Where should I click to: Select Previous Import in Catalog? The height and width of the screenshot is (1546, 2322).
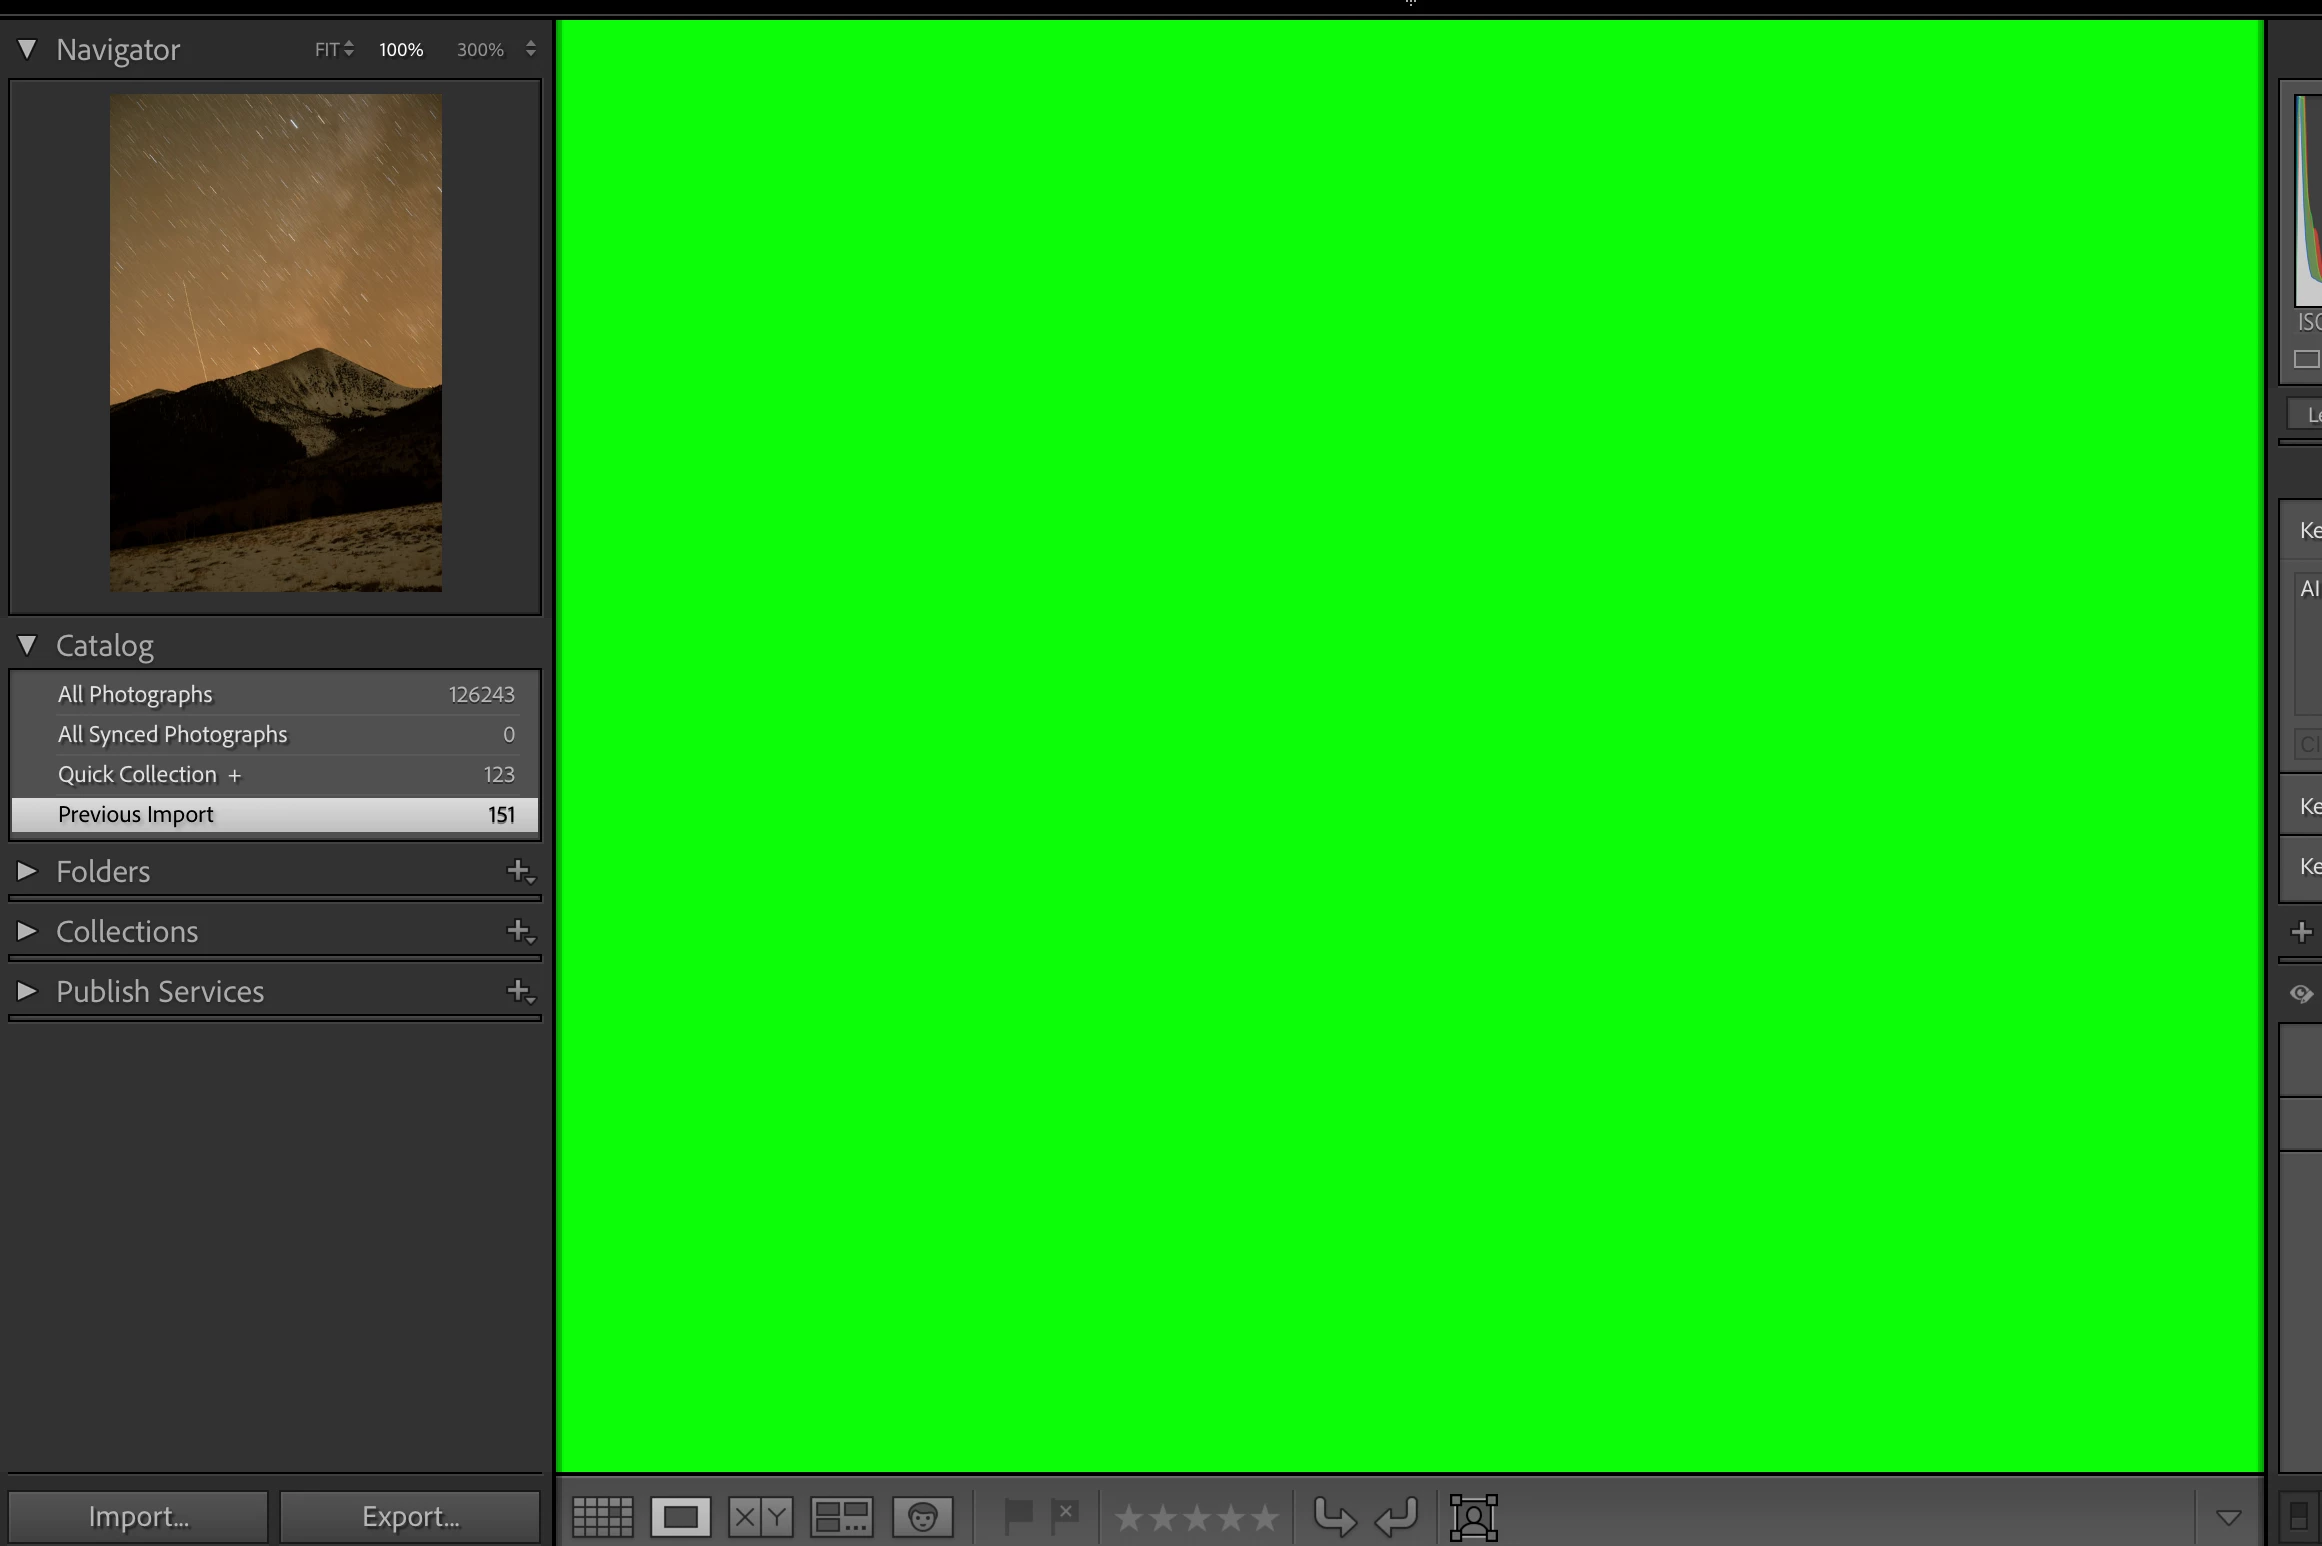(136, 814)
